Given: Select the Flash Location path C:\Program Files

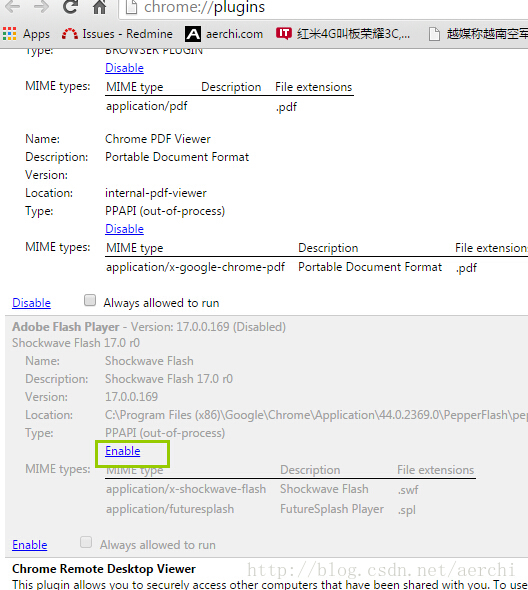Looking at the screenshot, I should (316, 415).
